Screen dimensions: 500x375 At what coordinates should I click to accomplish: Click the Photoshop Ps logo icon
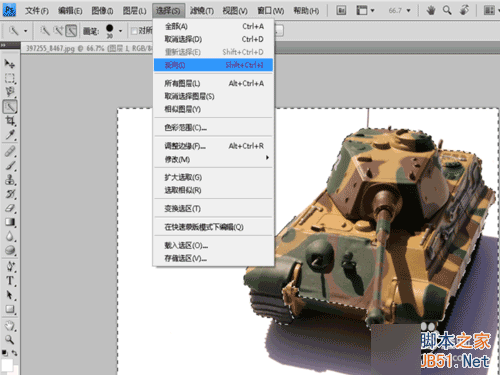(9, 10)
